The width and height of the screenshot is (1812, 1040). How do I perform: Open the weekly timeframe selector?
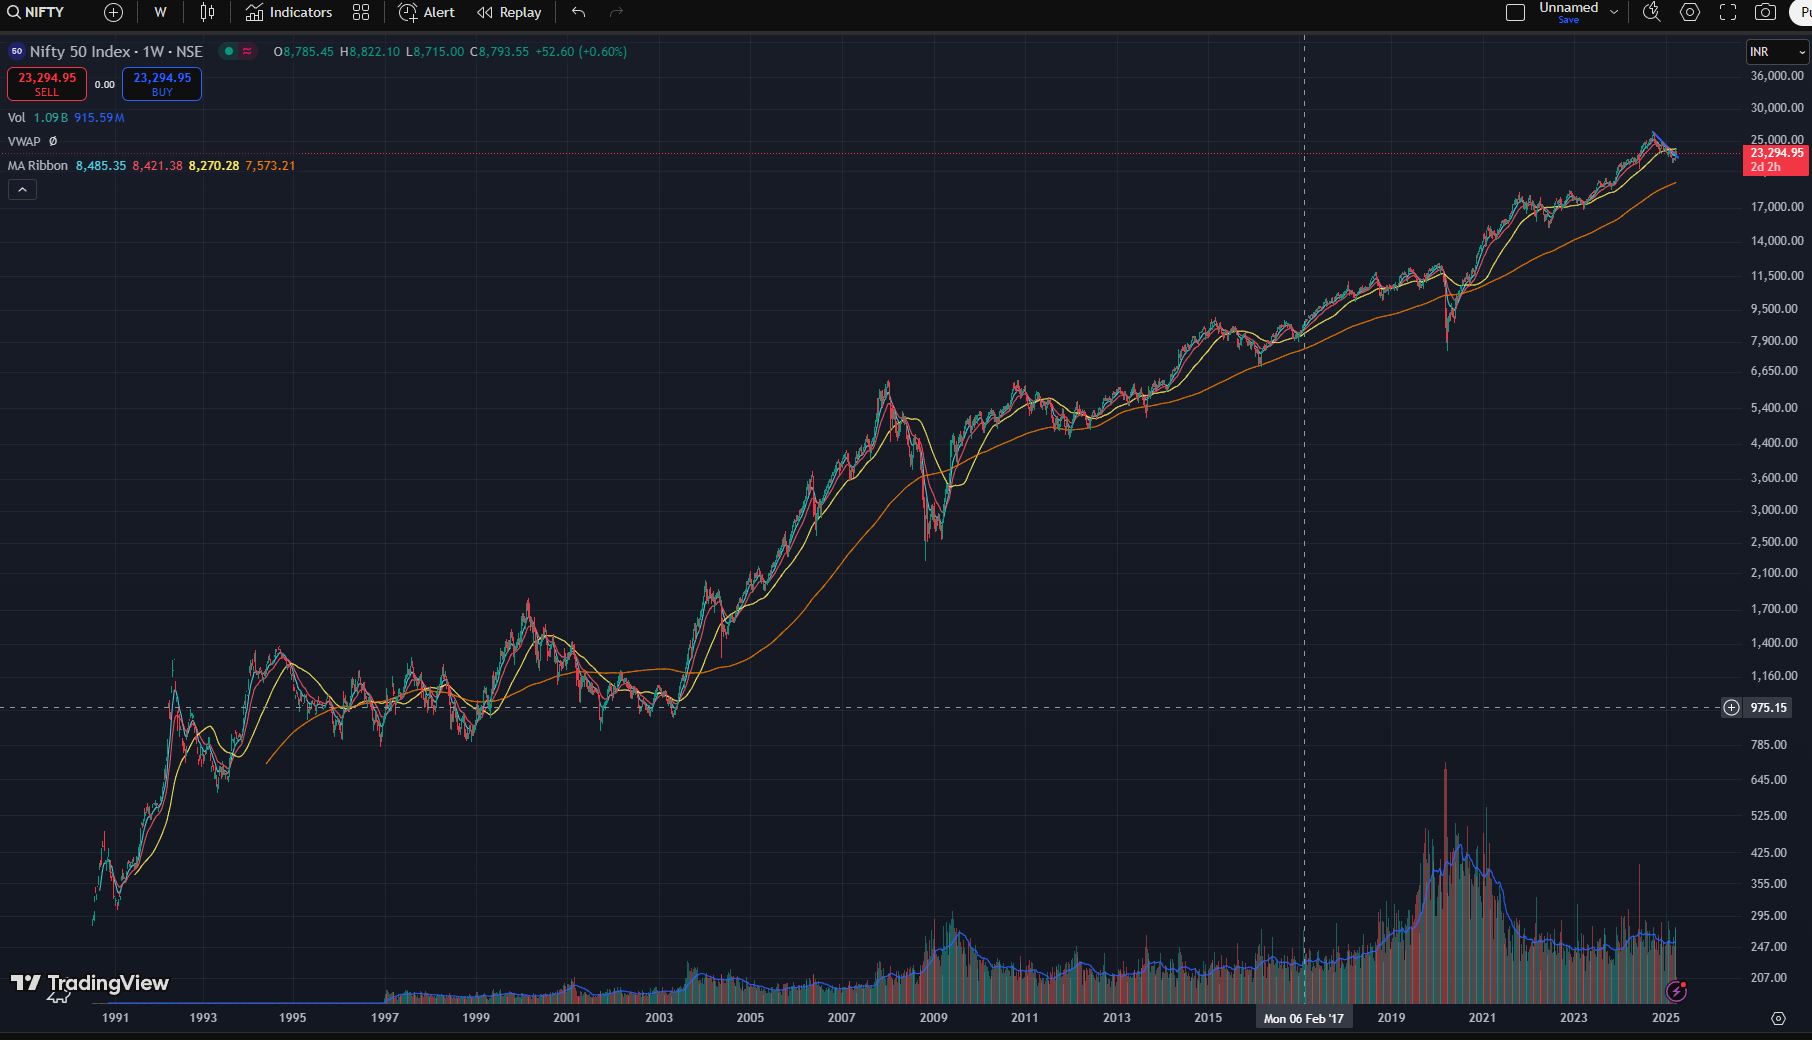tap(160, 12)
